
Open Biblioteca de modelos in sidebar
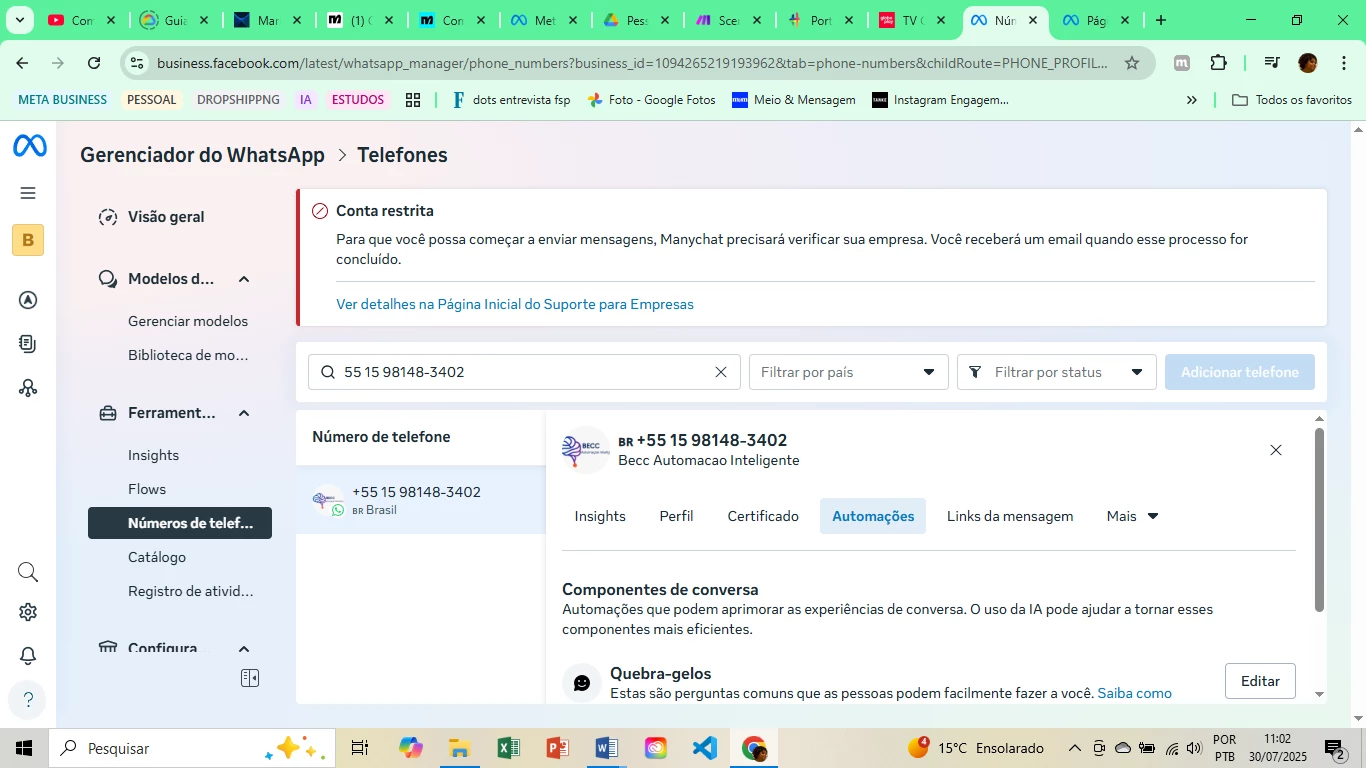coord(188,355)
